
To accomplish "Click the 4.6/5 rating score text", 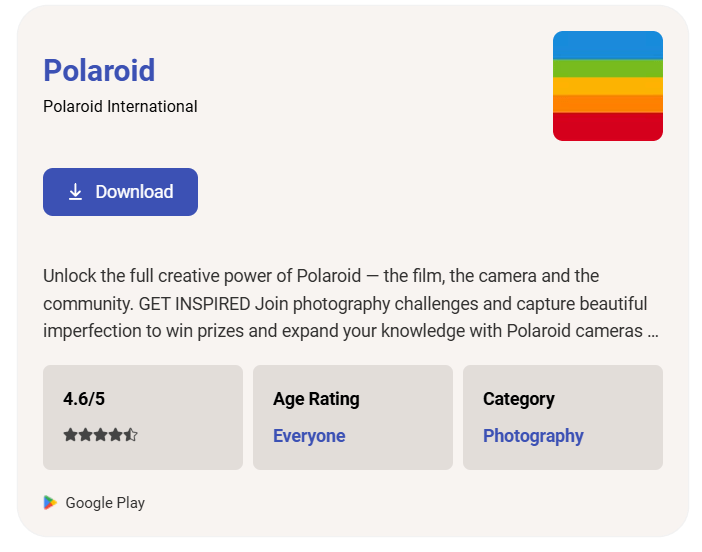I will [84, 399].
